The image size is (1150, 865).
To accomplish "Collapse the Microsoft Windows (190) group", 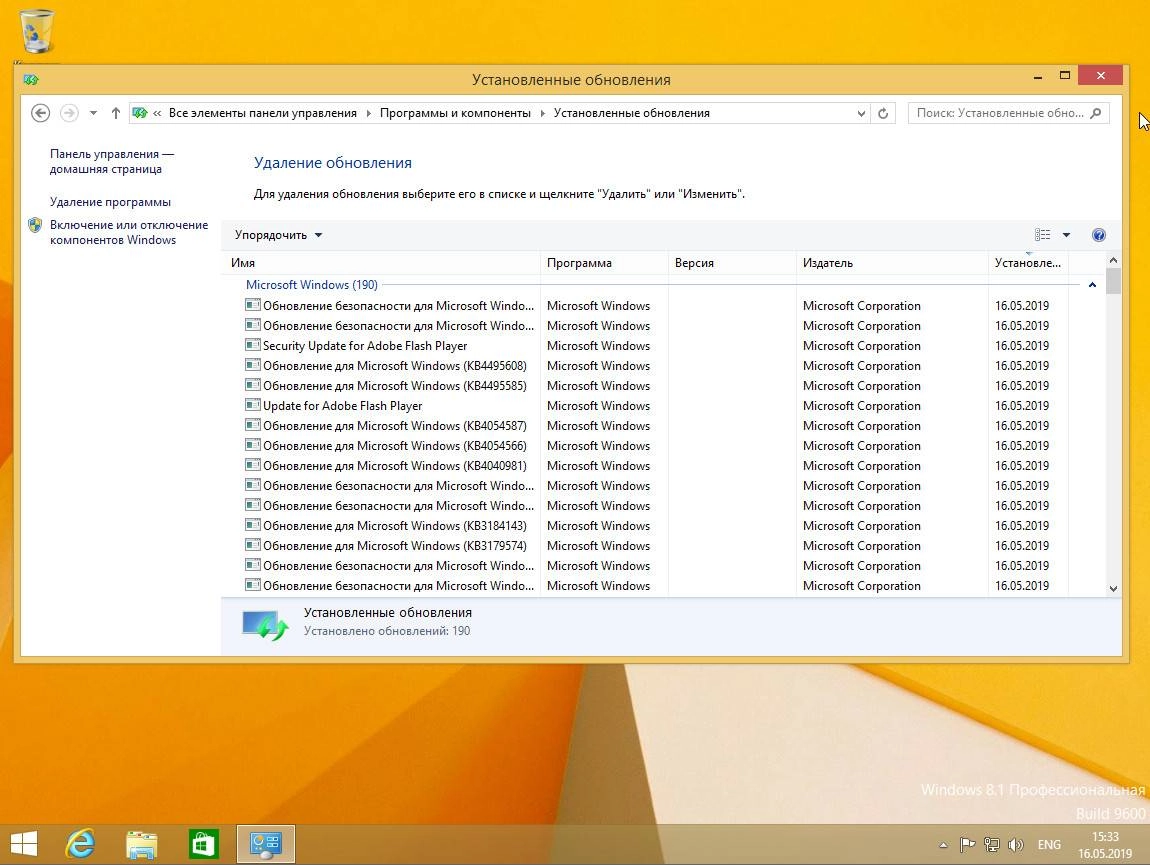I will pos(1092,285).
